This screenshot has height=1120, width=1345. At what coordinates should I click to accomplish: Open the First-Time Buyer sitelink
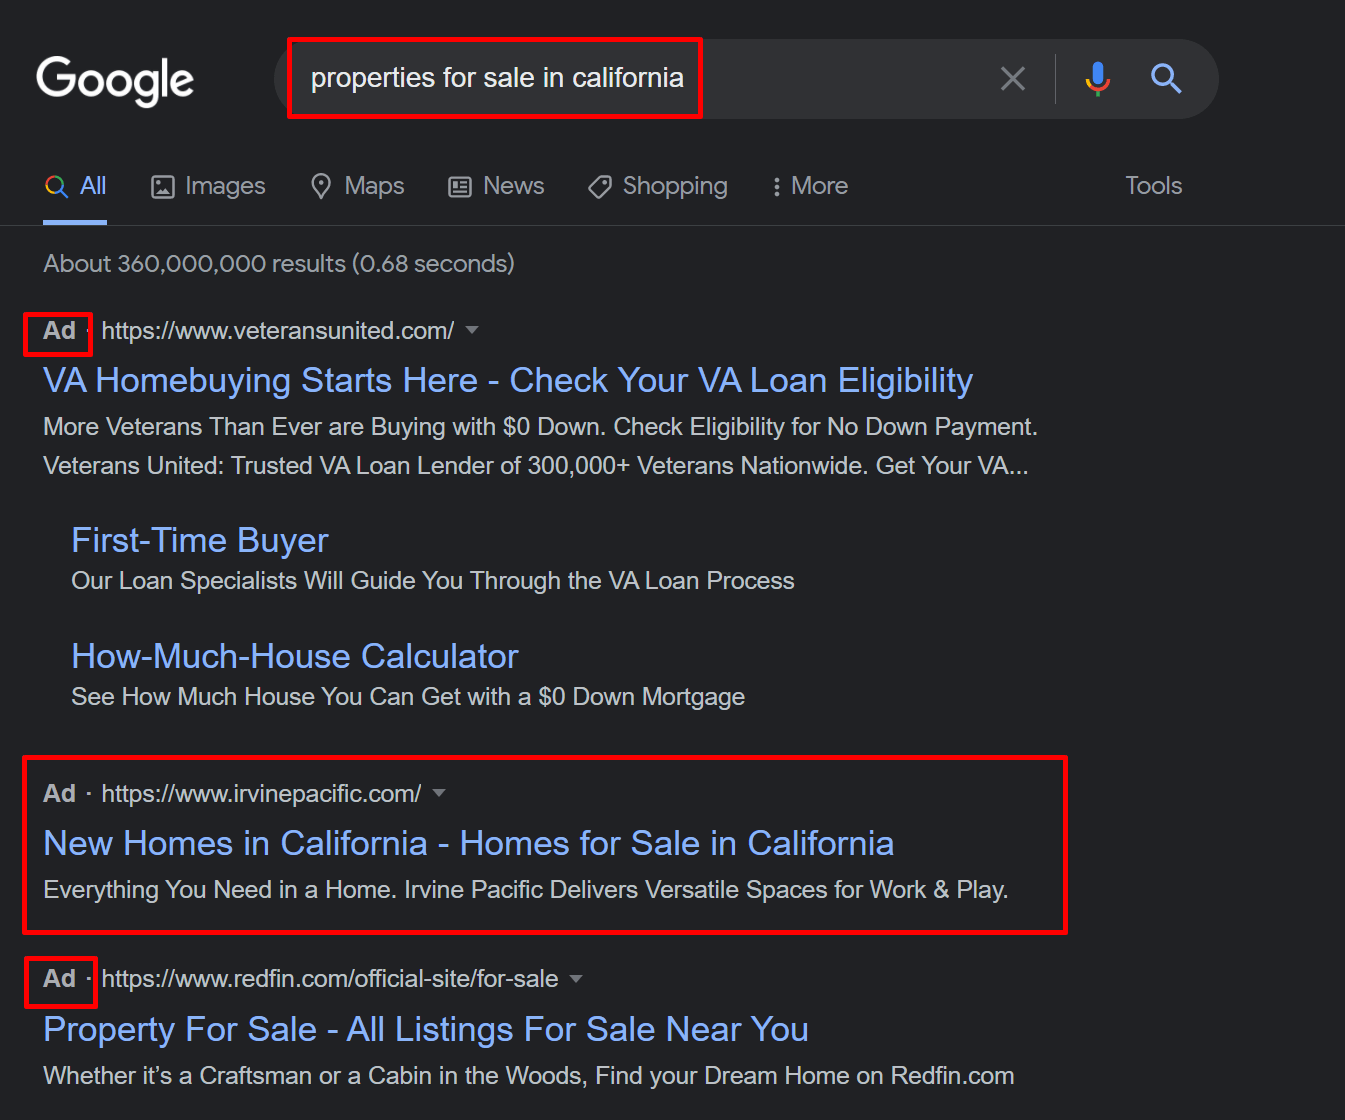coord(199,540)
